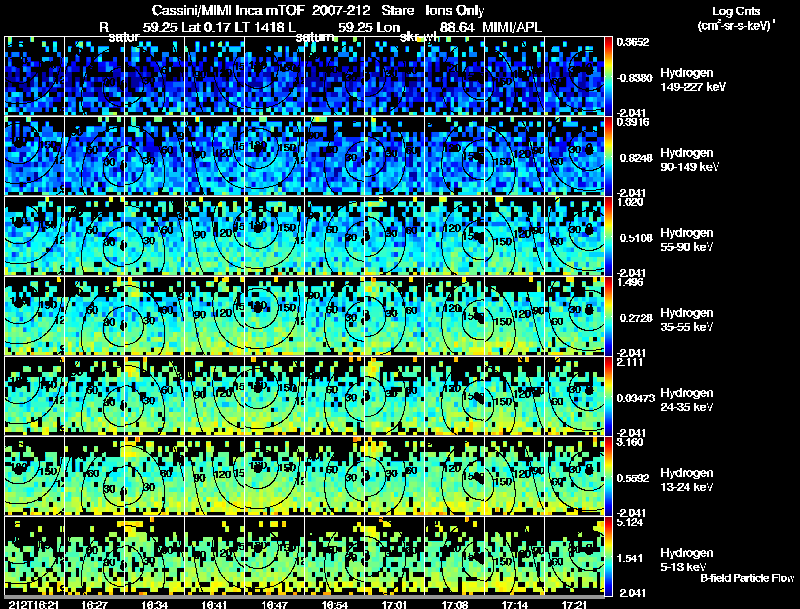The width and height of the screenshot is (800, 609).
Task: Select the 'Hydrogen 90-149 keV' row label
Action: coord(689,160)
